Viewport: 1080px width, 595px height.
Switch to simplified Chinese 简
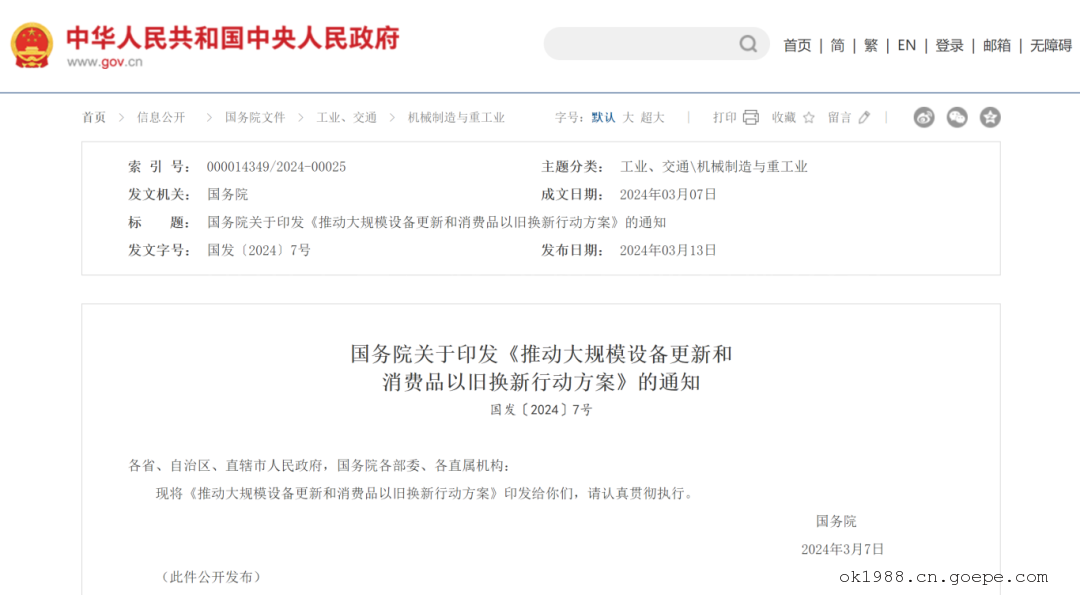838,45
